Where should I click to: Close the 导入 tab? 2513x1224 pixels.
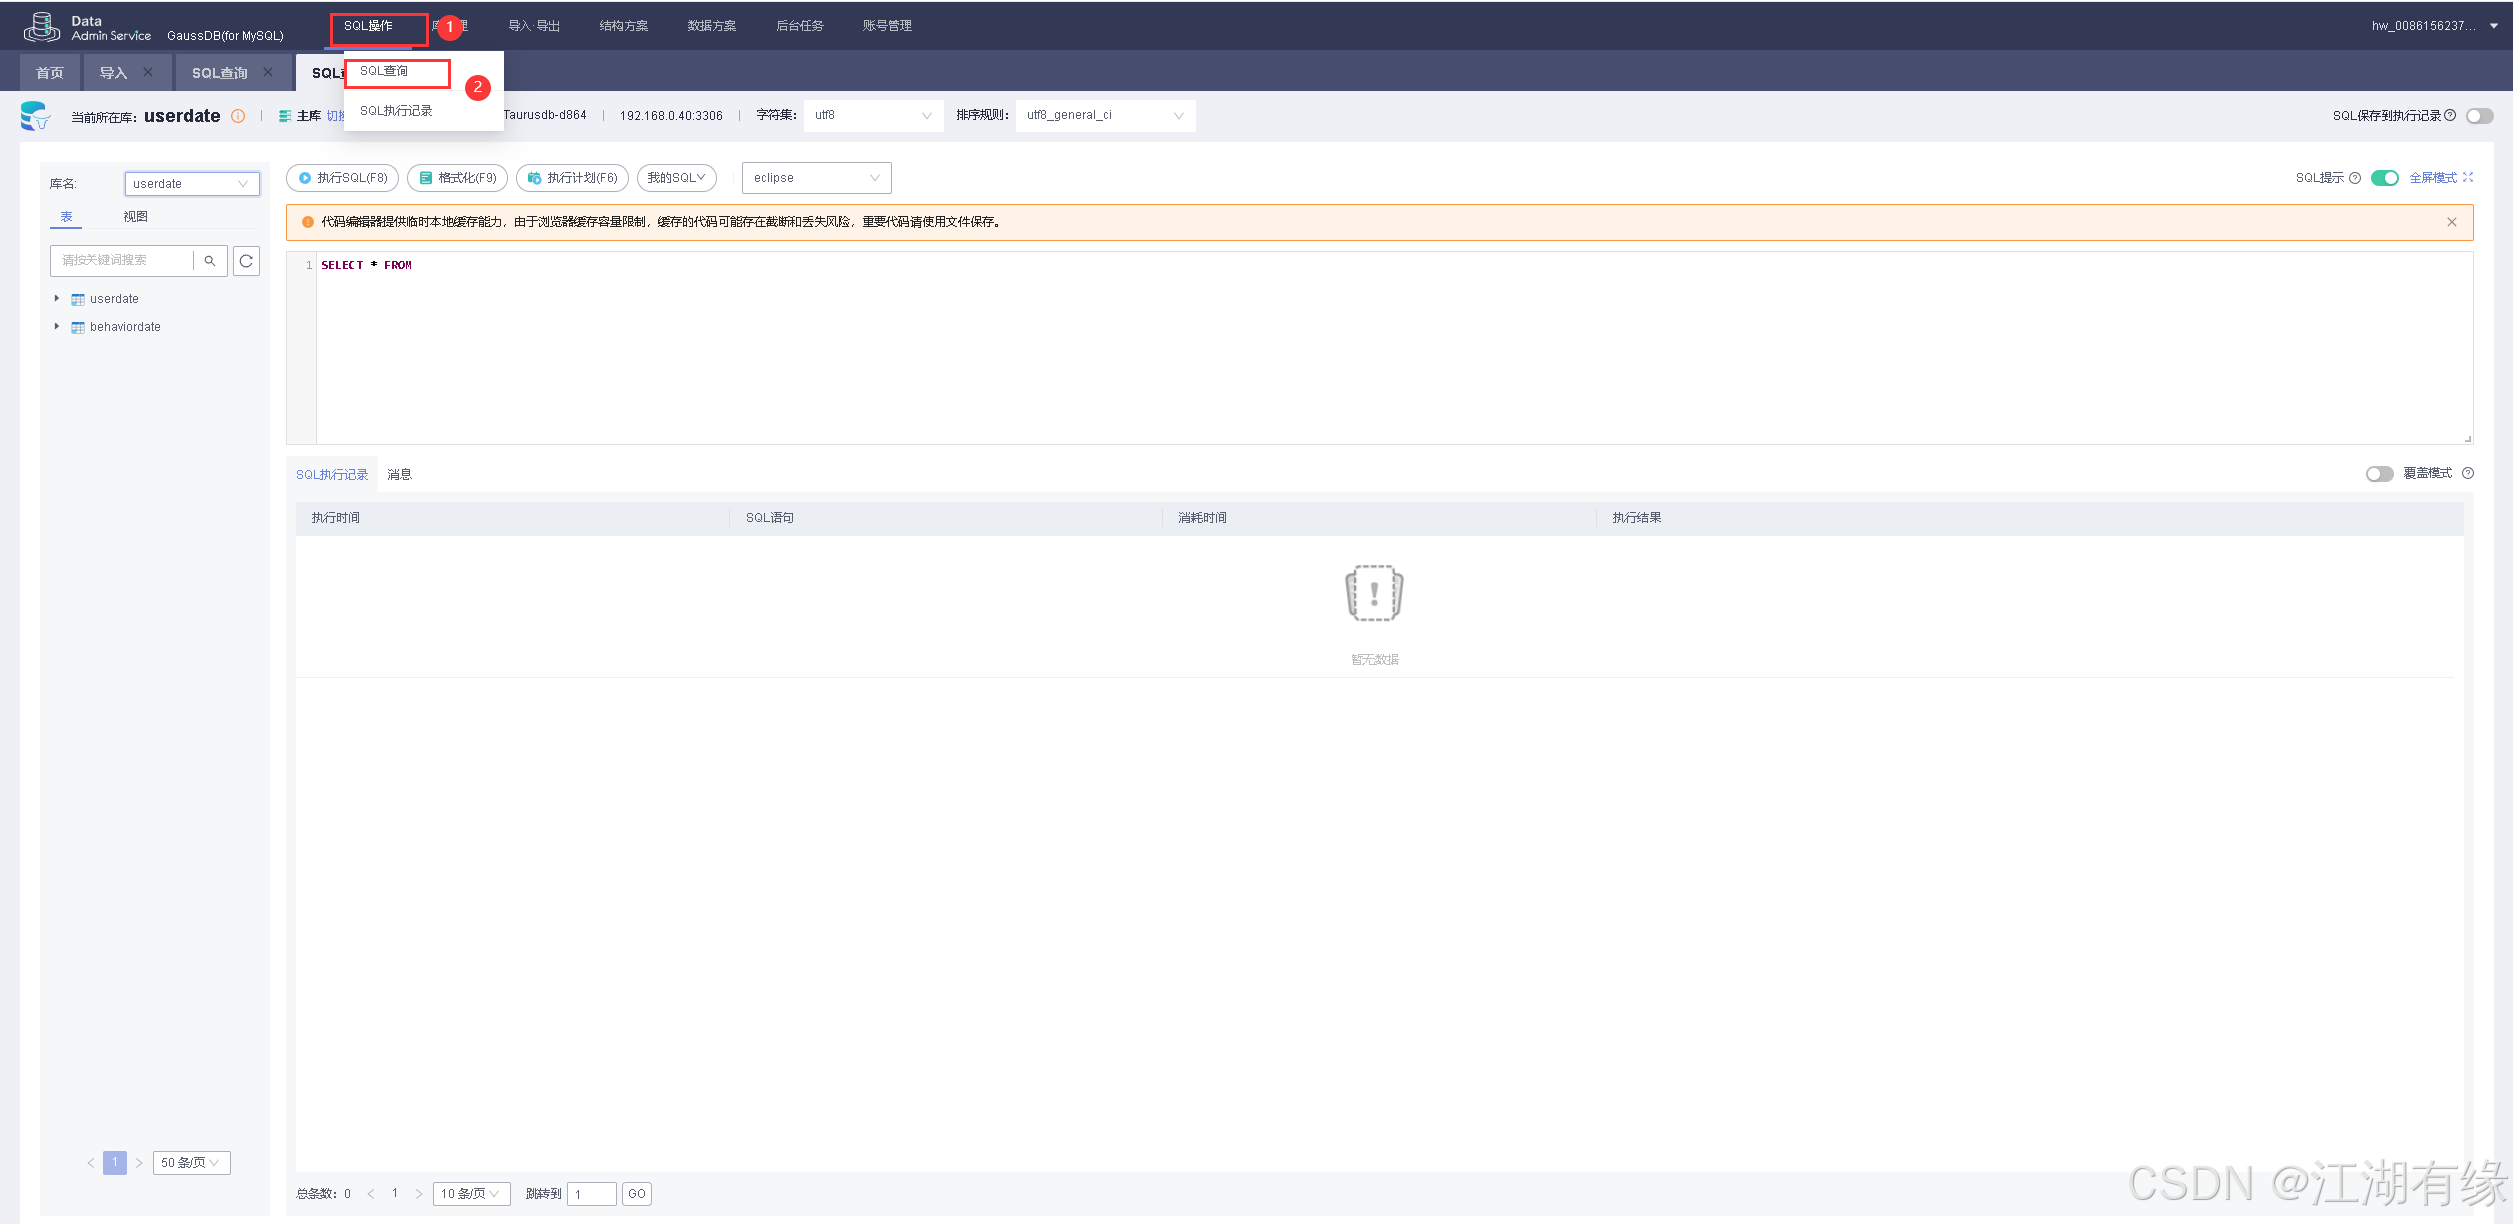[148, 72]
